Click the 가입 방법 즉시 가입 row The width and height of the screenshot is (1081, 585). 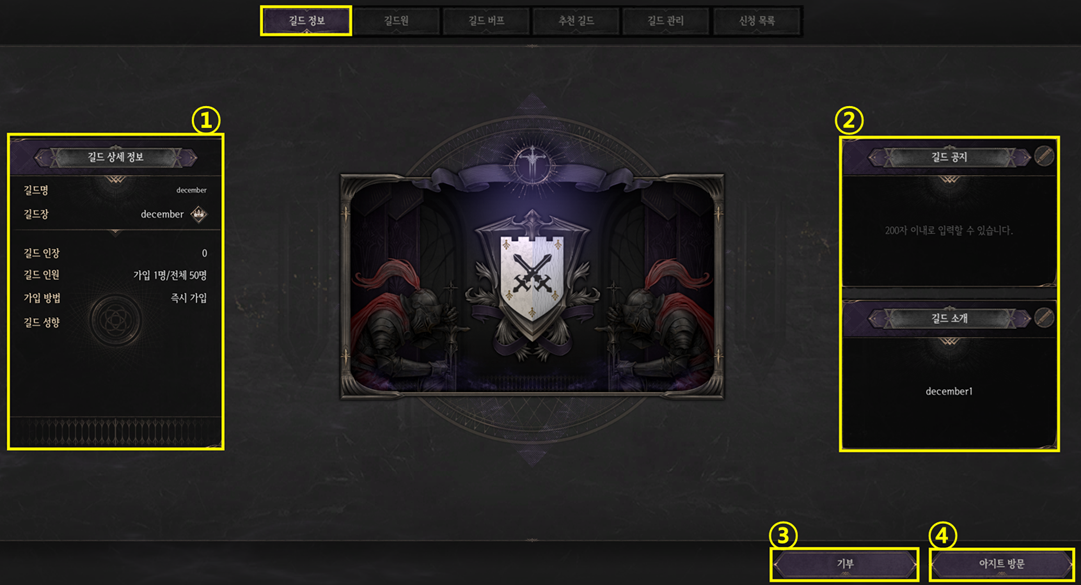[x=115, y=298]
